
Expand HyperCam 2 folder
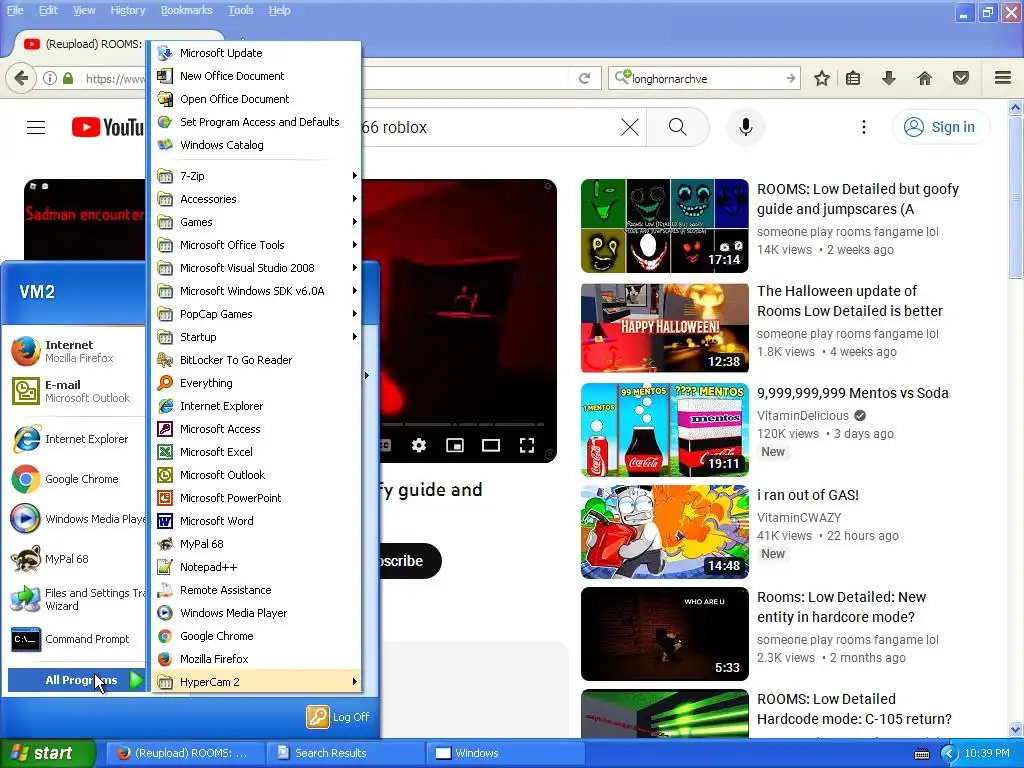[x=256, y=682]
